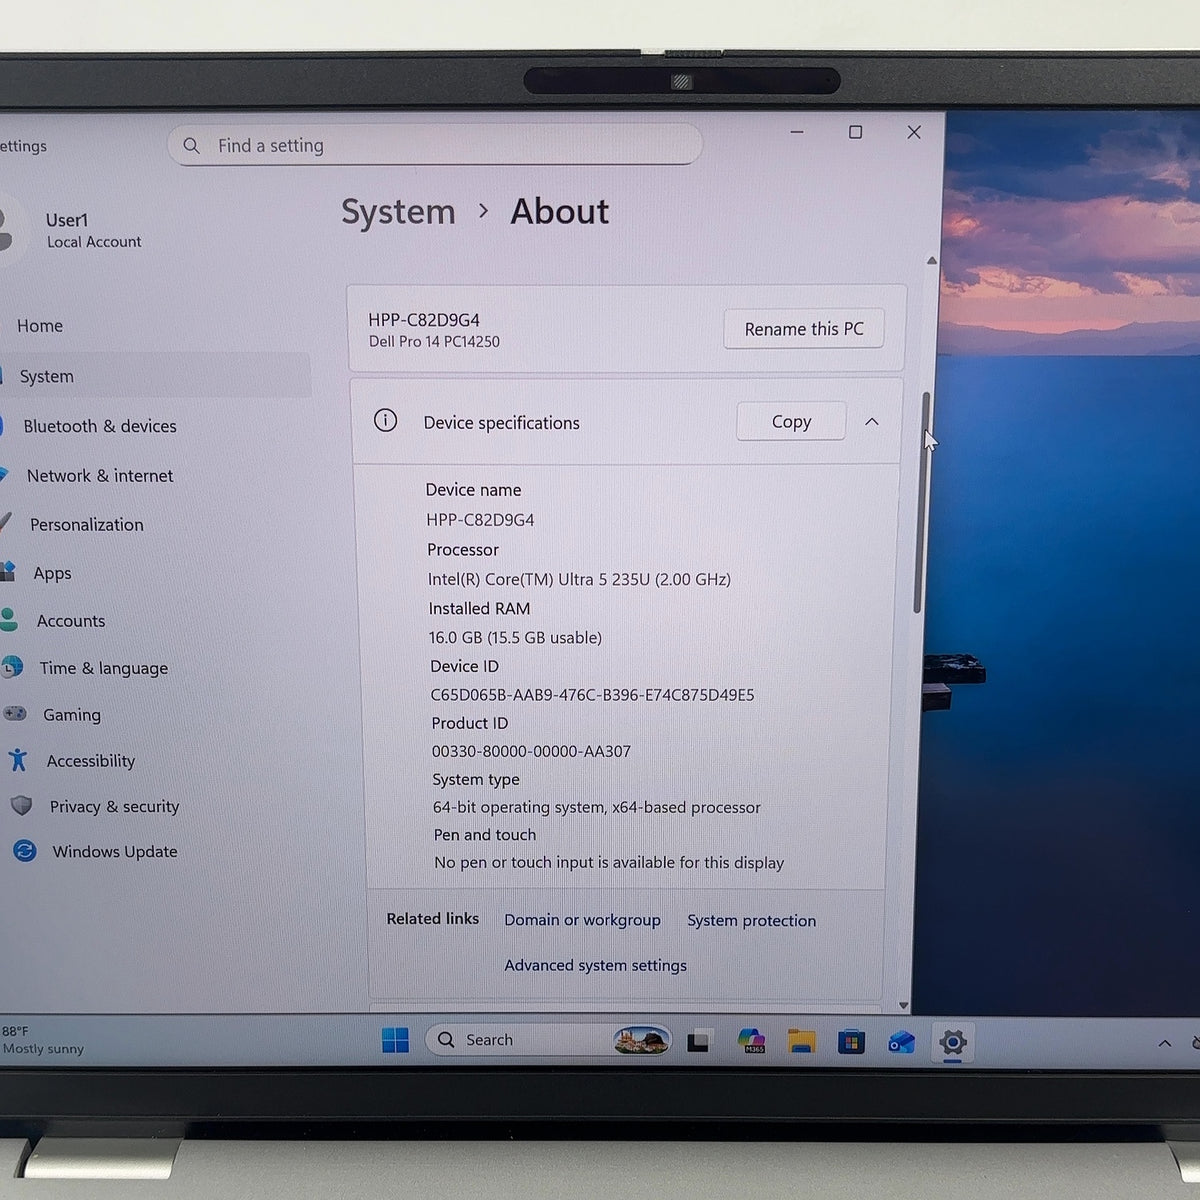Collapse the Device specifications section

[872, 422]
